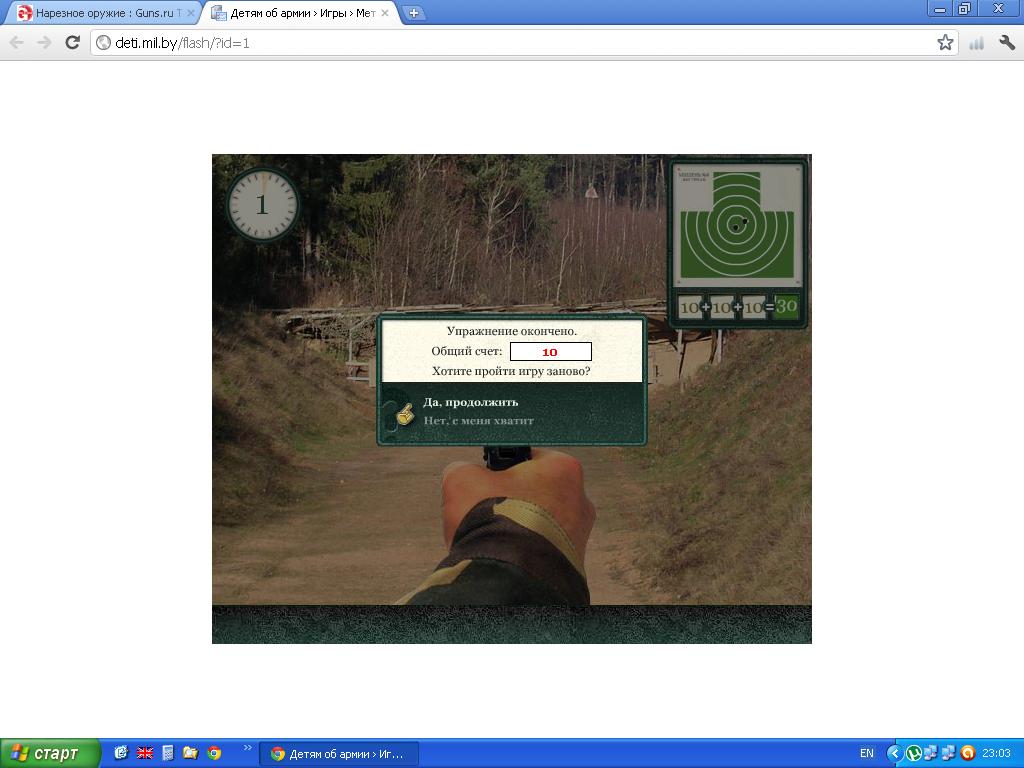Click the site info globe icon in the address bar
Viewport: 1024px width, 768px height.
pos(103,43)
